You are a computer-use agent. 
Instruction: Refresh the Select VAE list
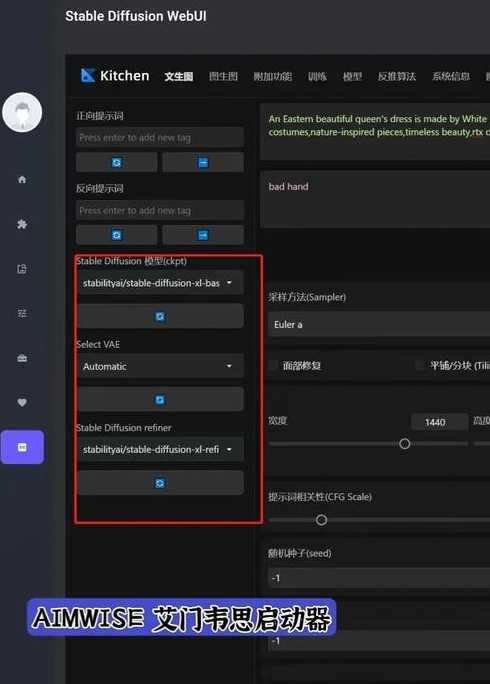[160, 400]
